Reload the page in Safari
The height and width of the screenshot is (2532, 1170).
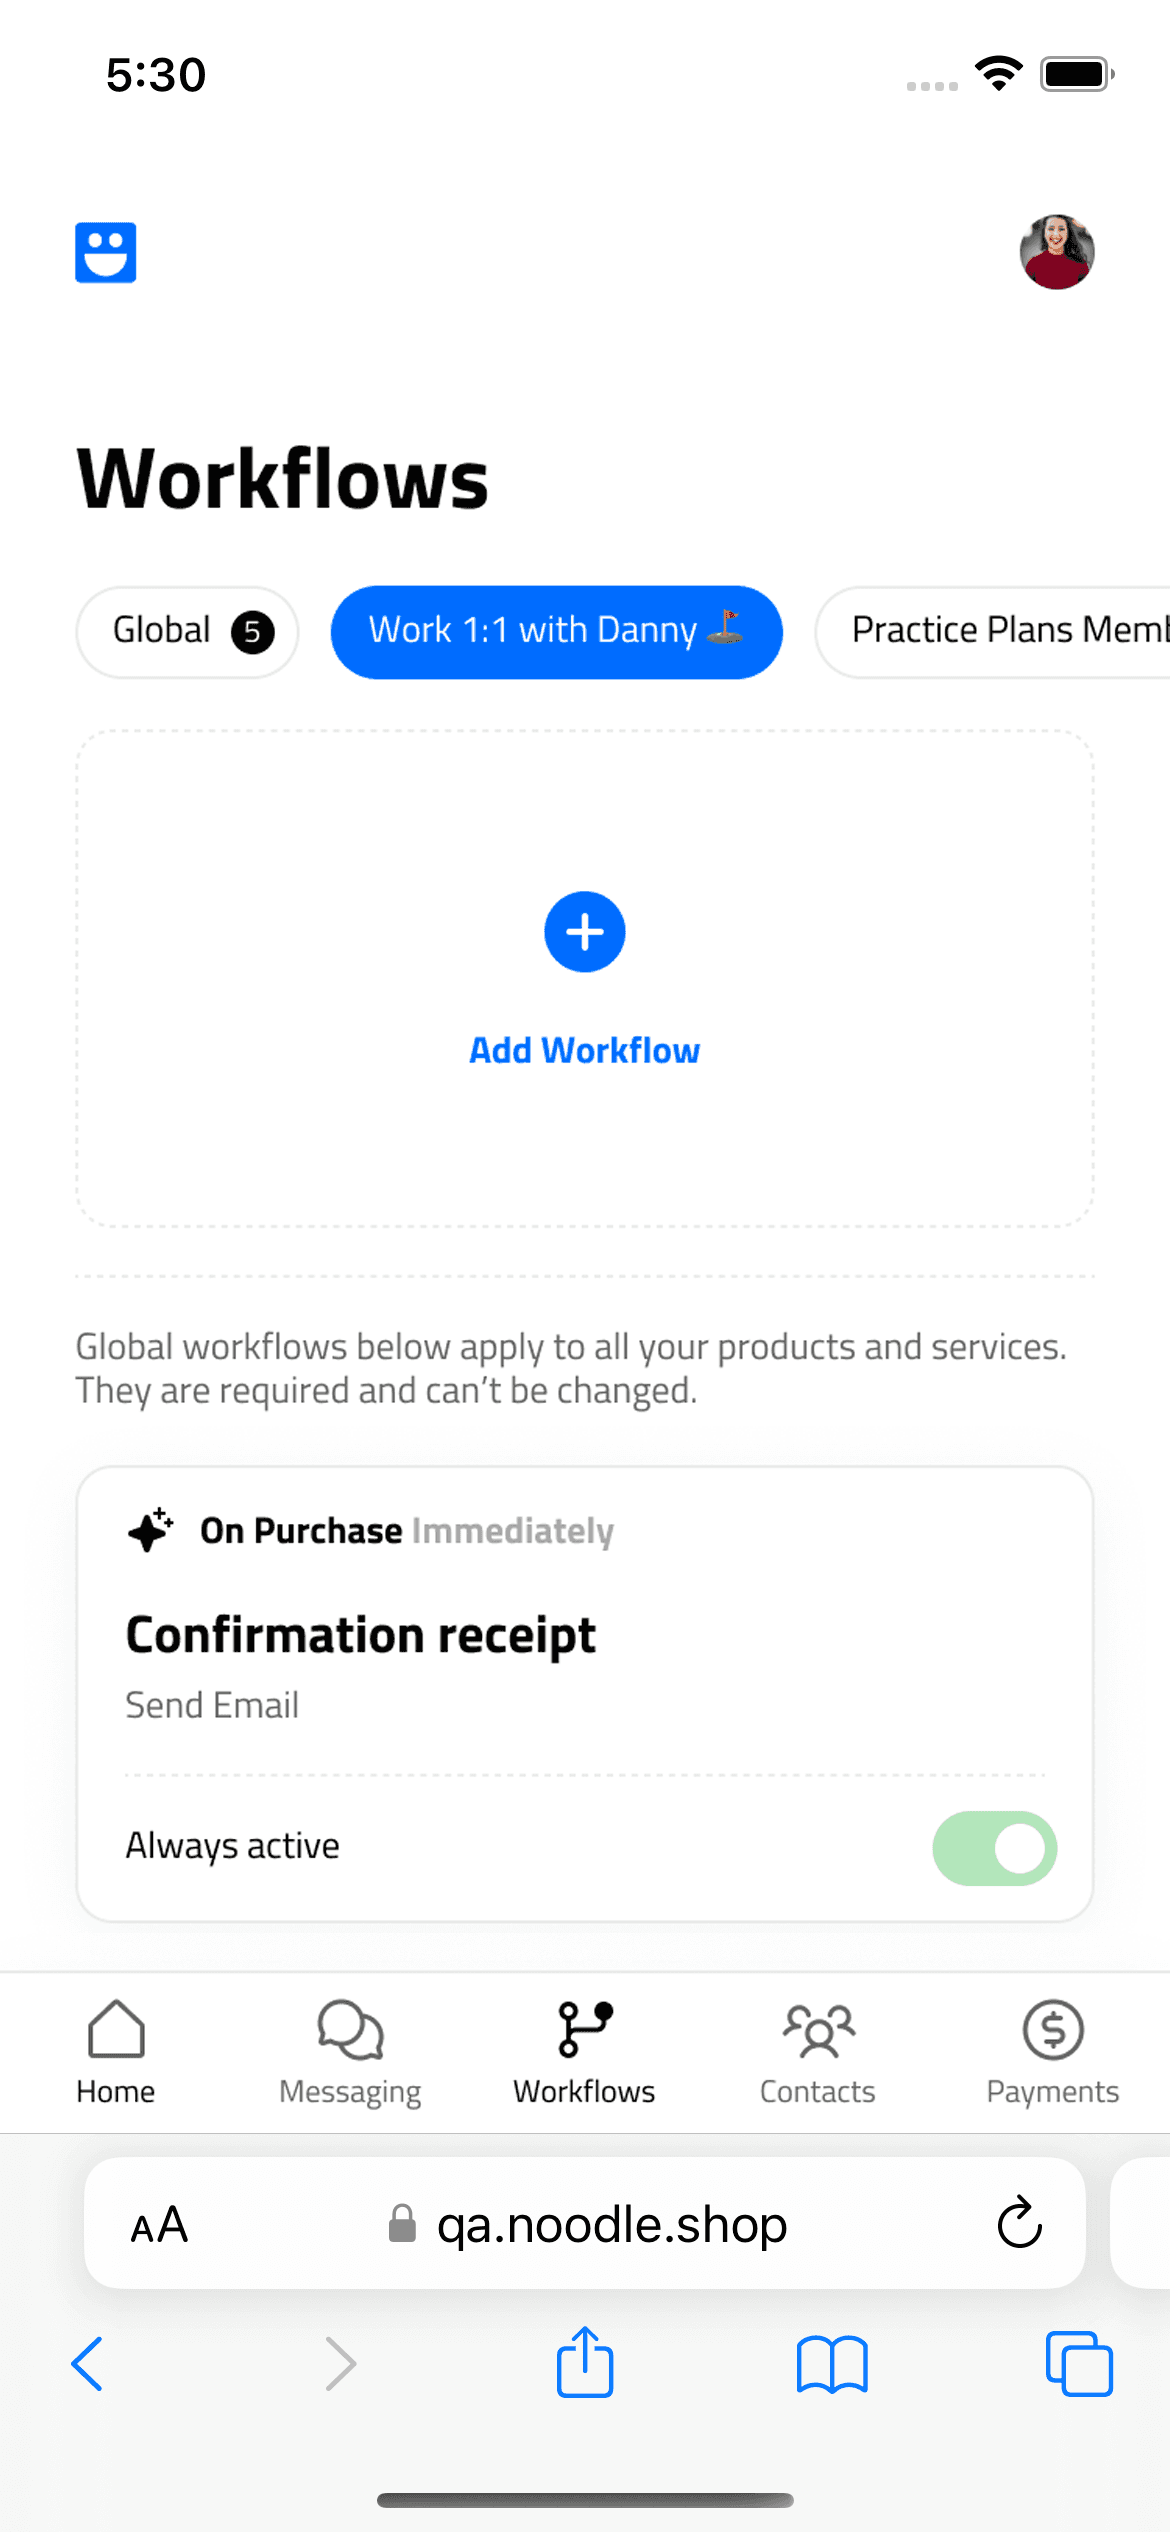1020,2223
